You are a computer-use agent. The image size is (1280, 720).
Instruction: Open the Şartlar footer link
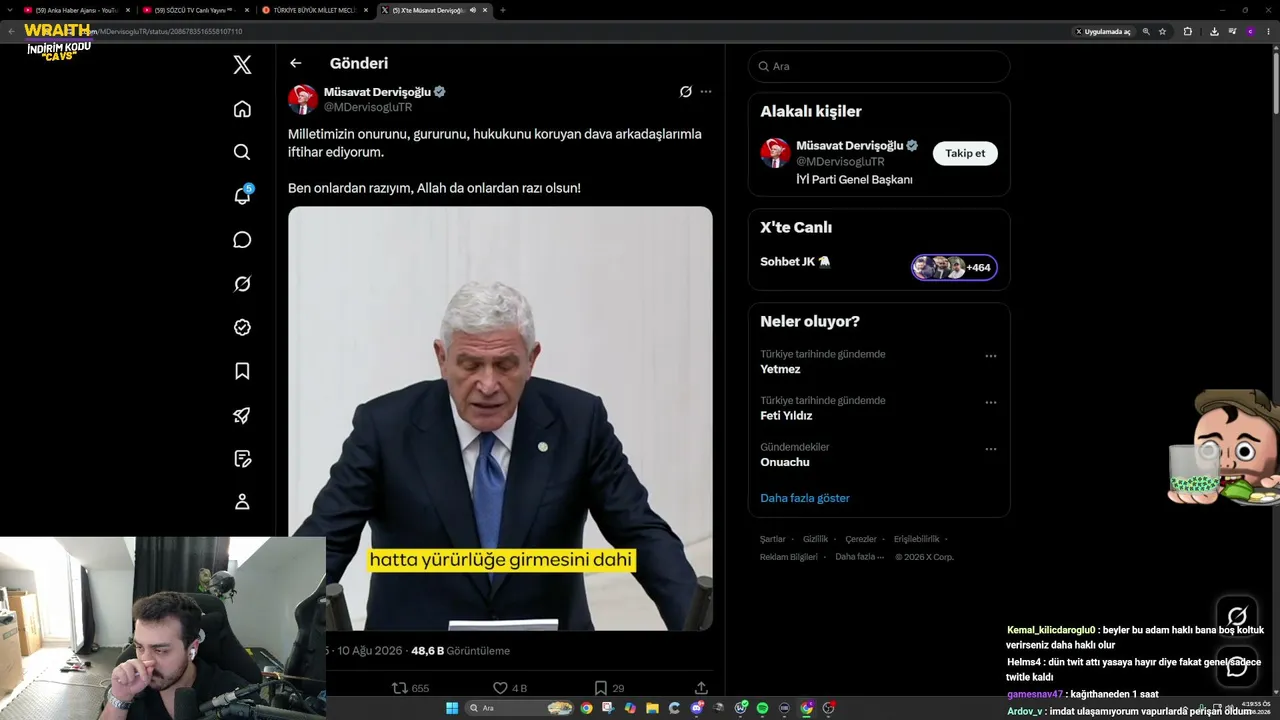click(773, 539)
